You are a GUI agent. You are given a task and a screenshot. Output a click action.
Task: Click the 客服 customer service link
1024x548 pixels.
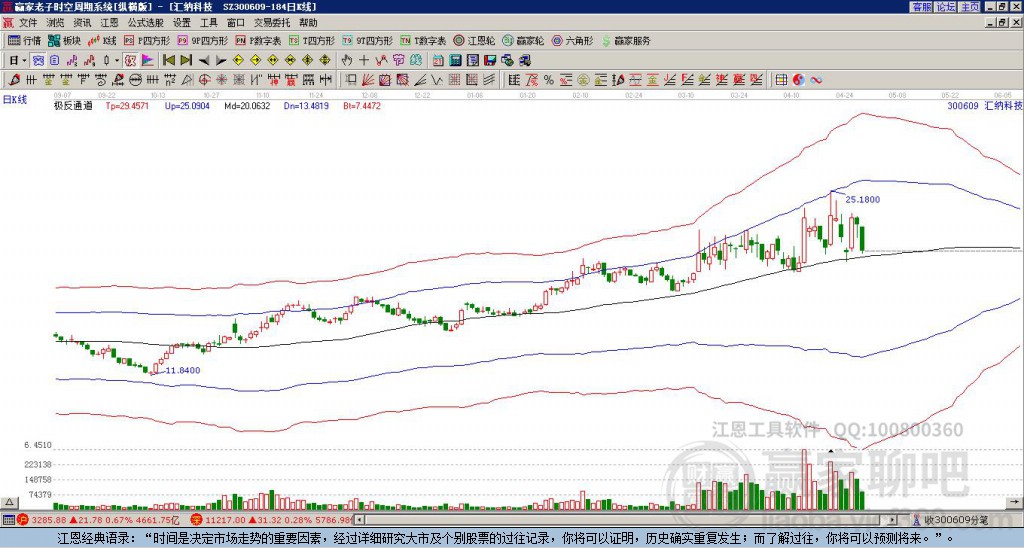click(921, 7)
